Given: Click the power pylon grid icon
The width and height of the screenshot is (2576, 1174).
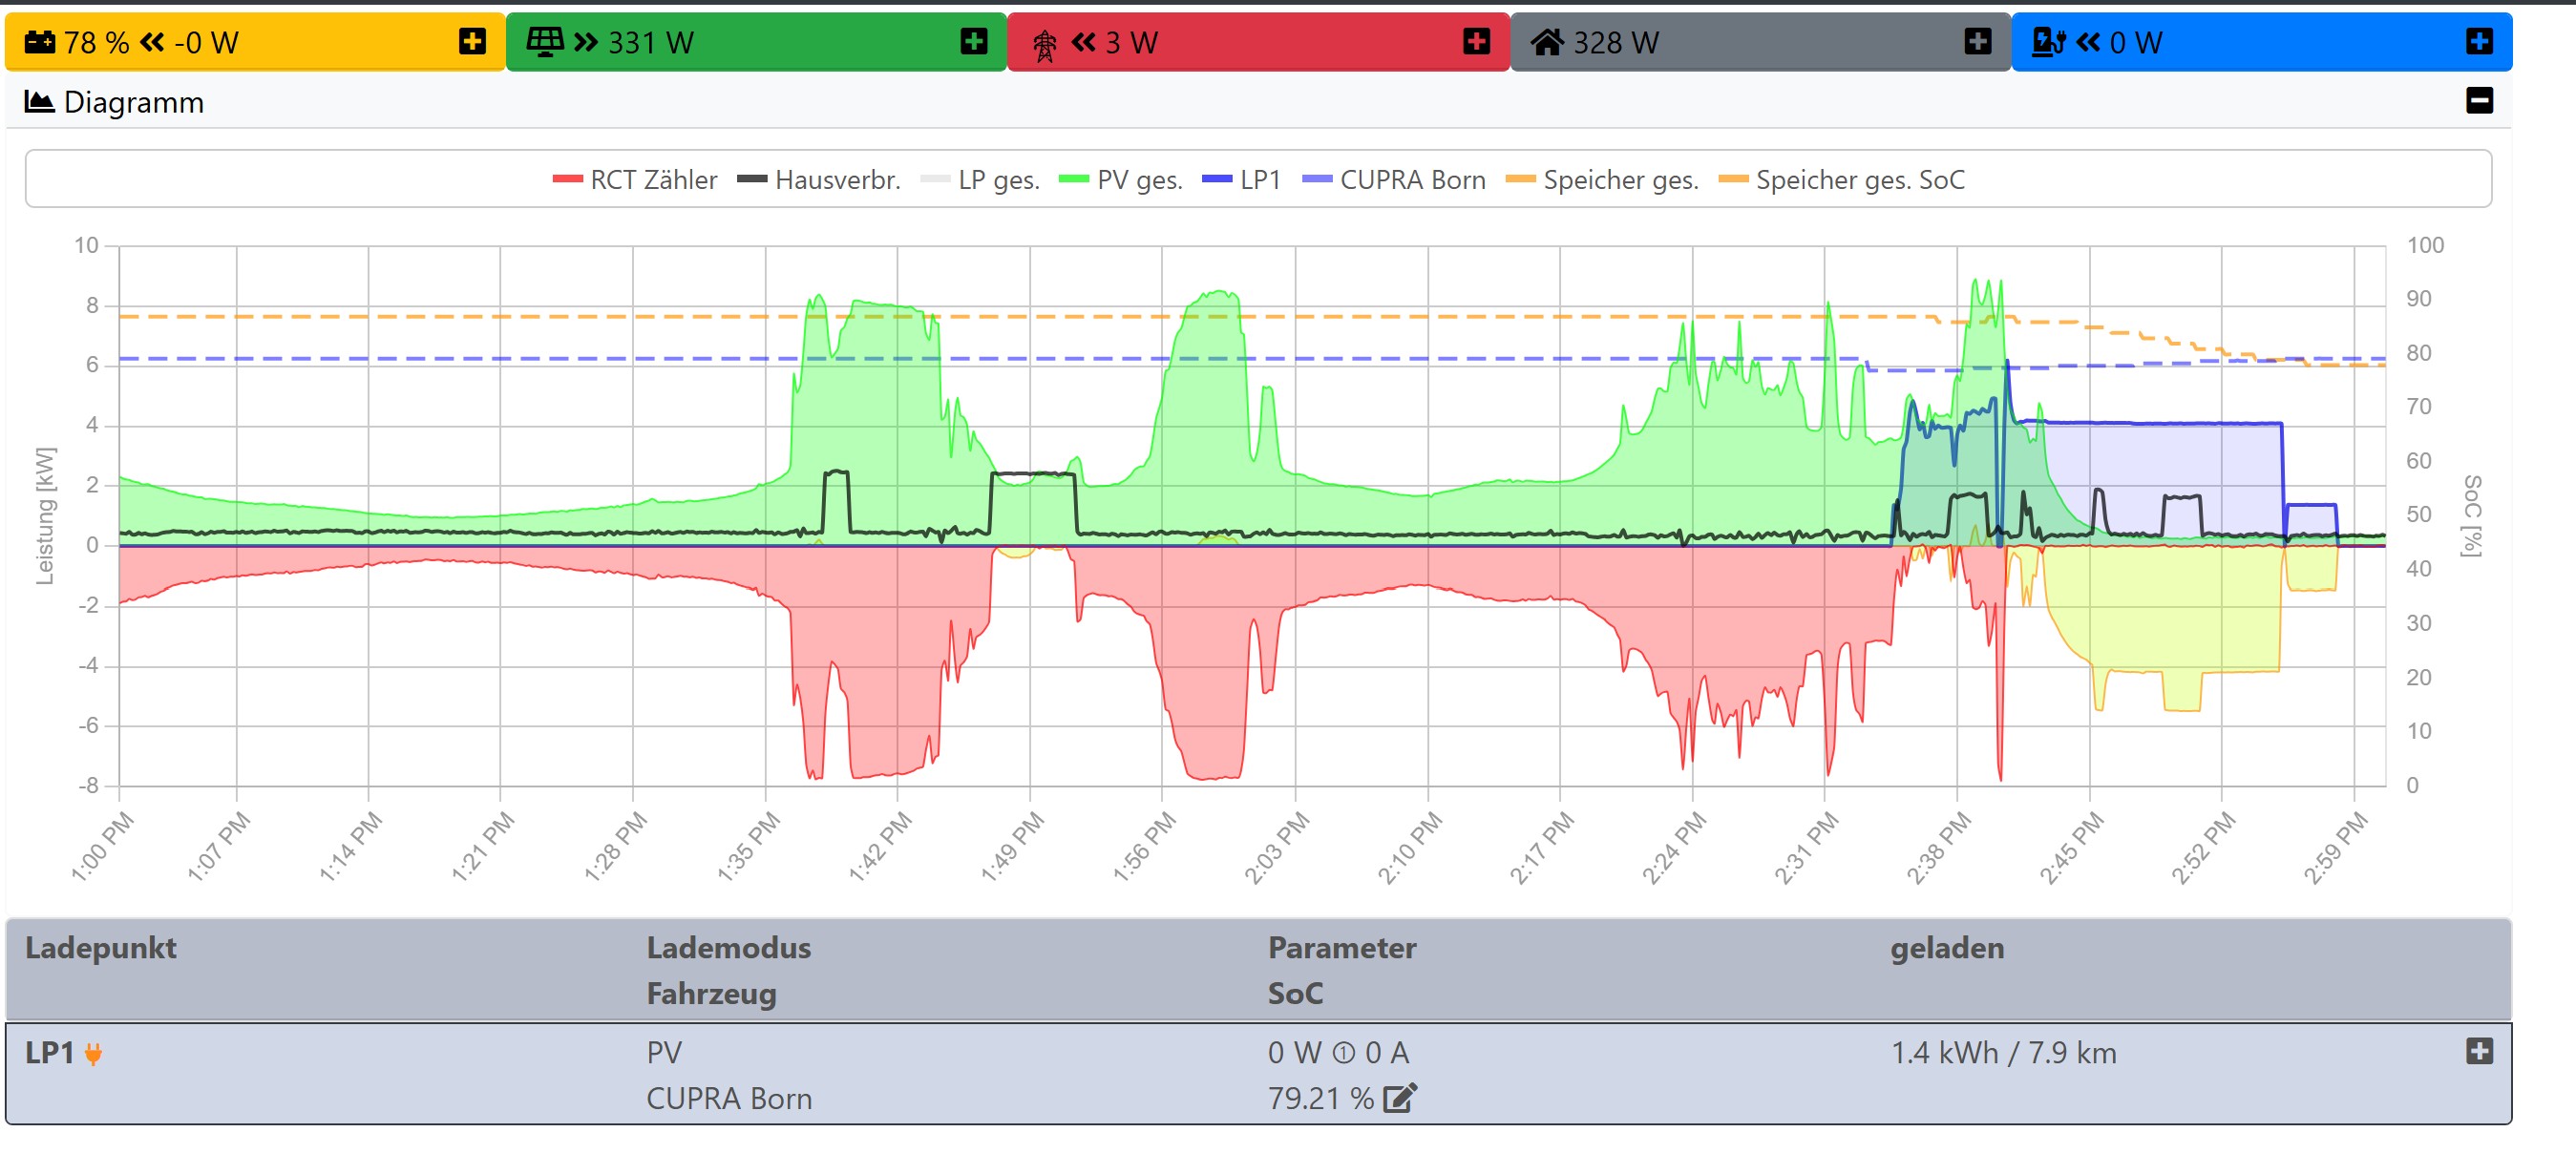Looking at the screenshot, I should [1044, 44].
